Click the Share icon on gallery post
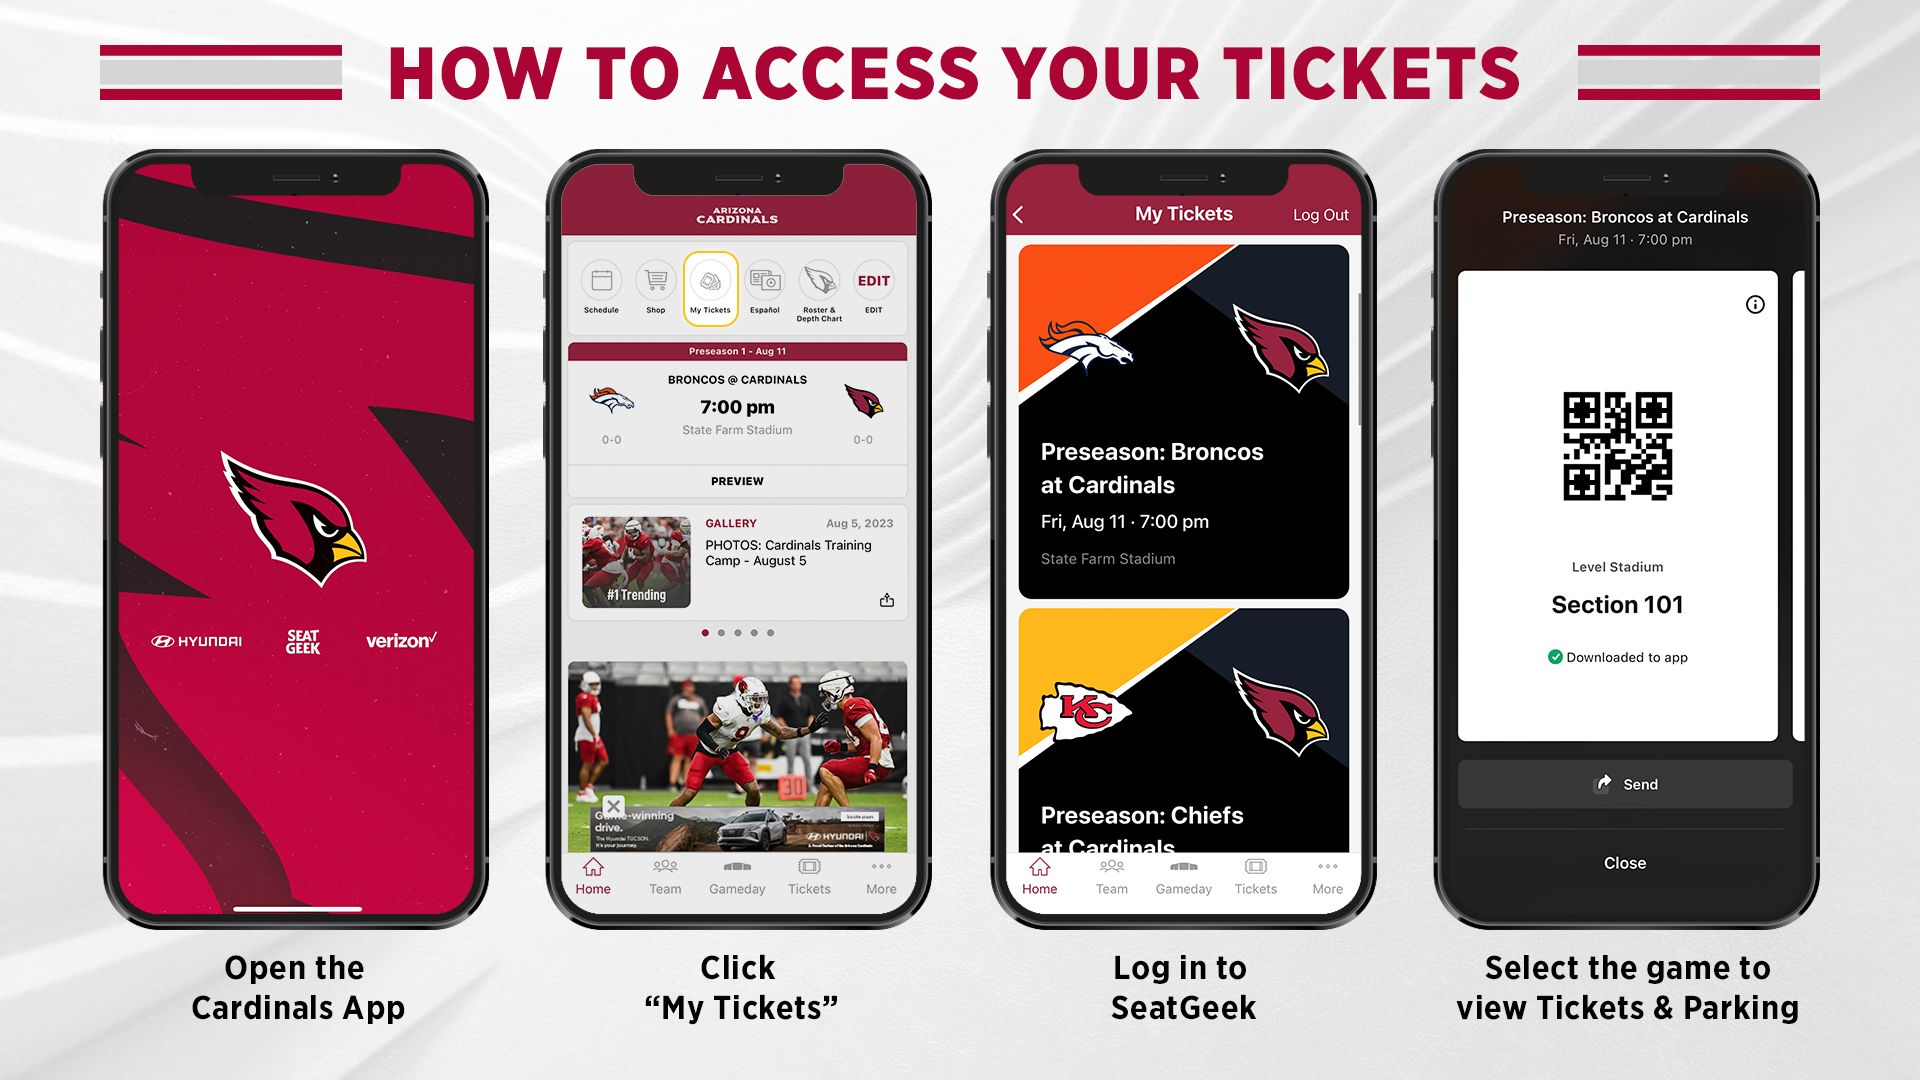Image resolution: width=1920 pixels, height=1080 pixels. pyautogui.click(x=886, y=600)
